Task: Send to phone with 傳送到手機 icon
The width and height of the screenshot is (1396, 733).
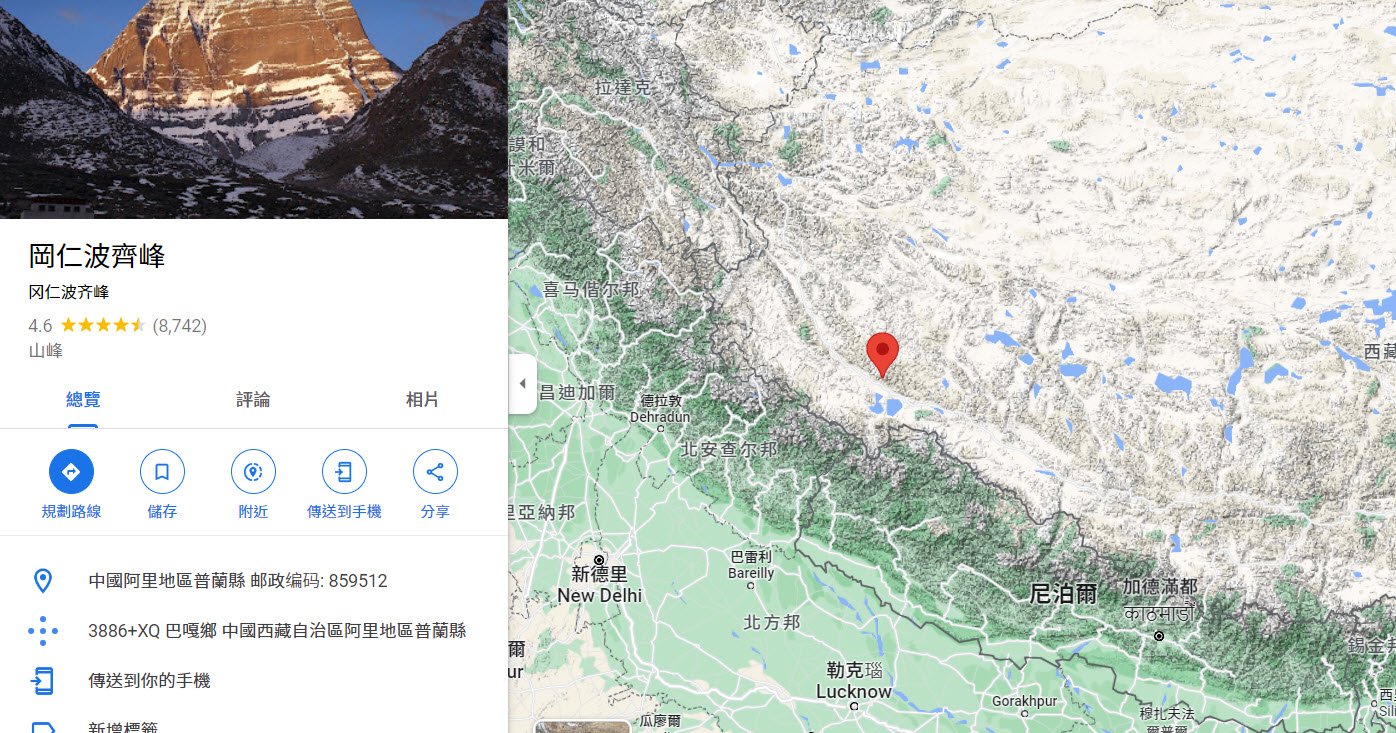Action: [344, 472]
